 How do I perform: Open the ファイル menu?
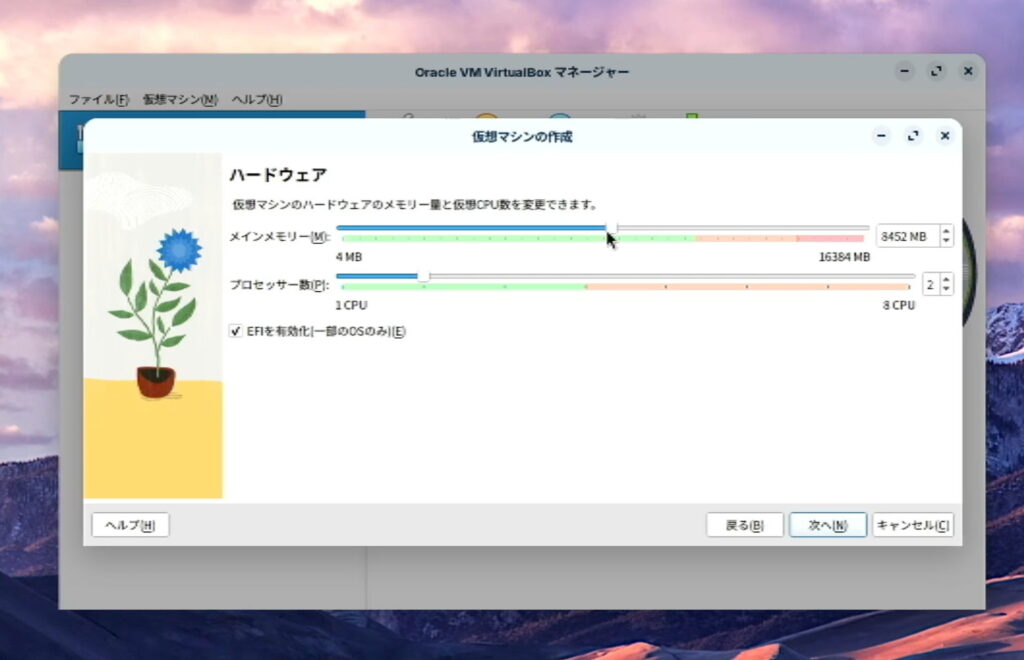pos(98,100)
